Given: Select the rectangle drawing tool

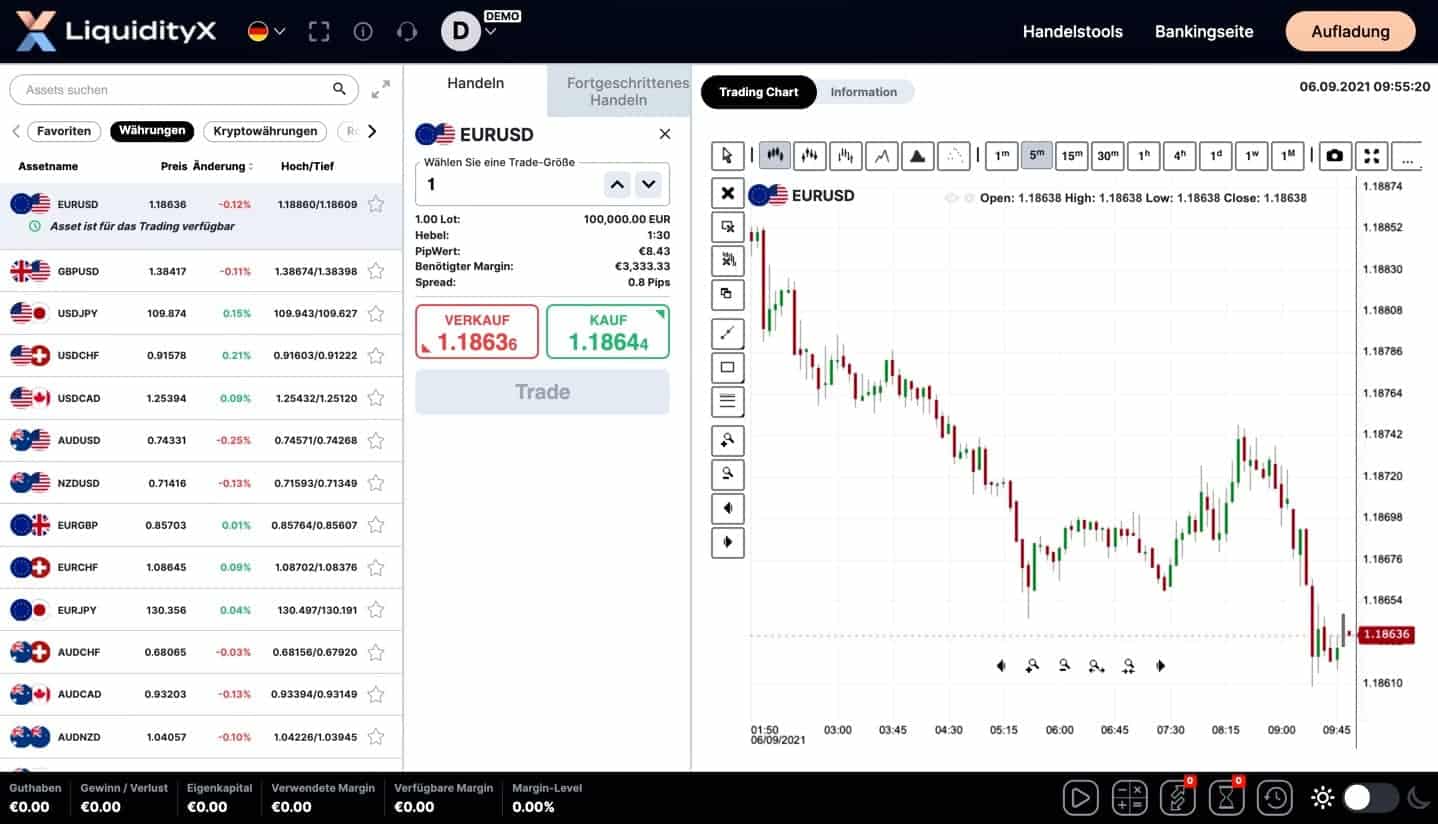Looking at the screenshot, I should (727, 367).
